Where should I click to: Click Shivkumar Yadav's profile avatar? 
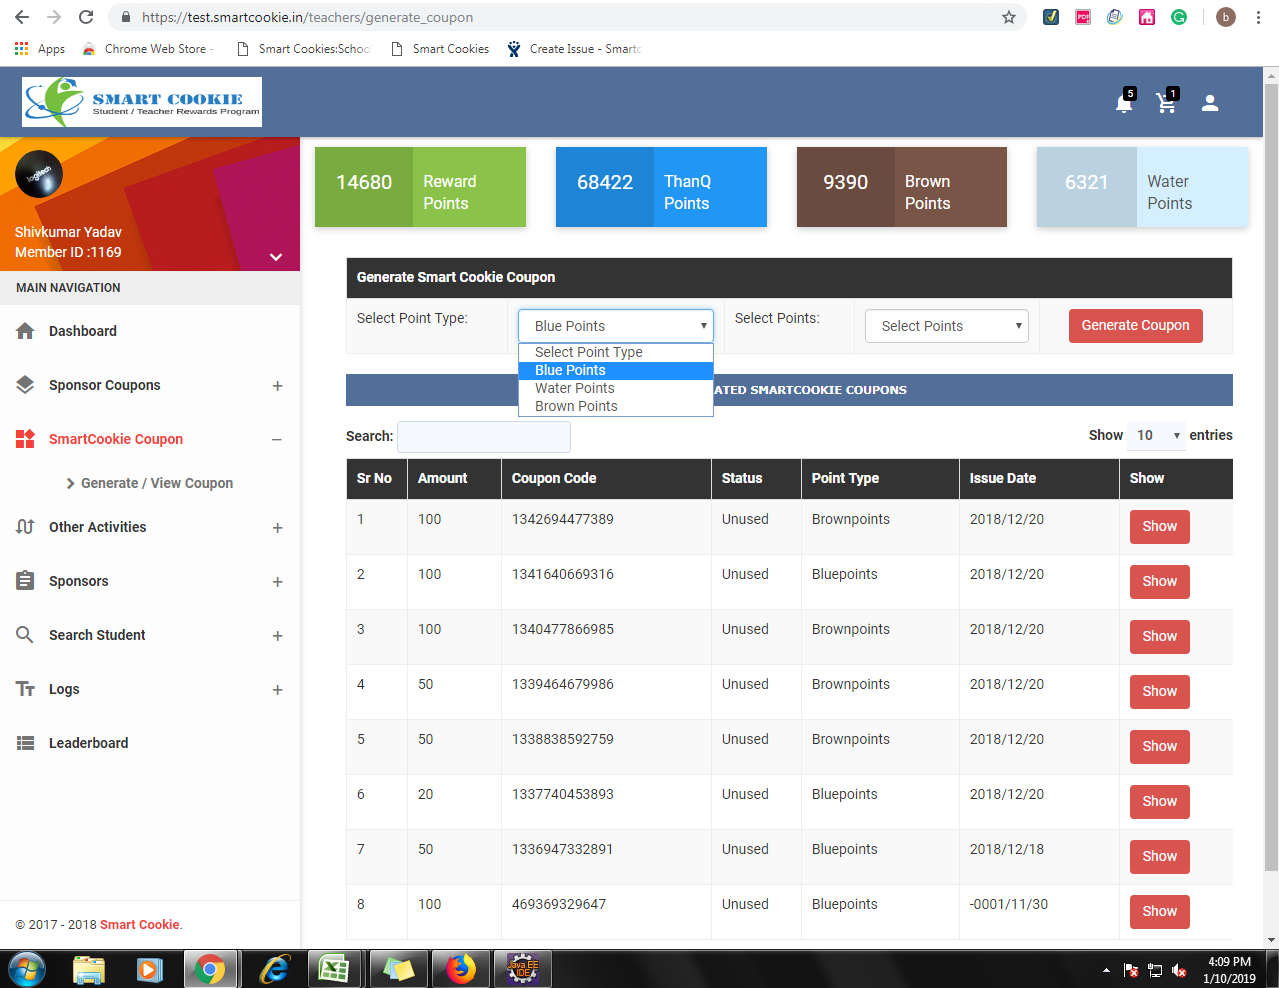click(x=39, y=174)
